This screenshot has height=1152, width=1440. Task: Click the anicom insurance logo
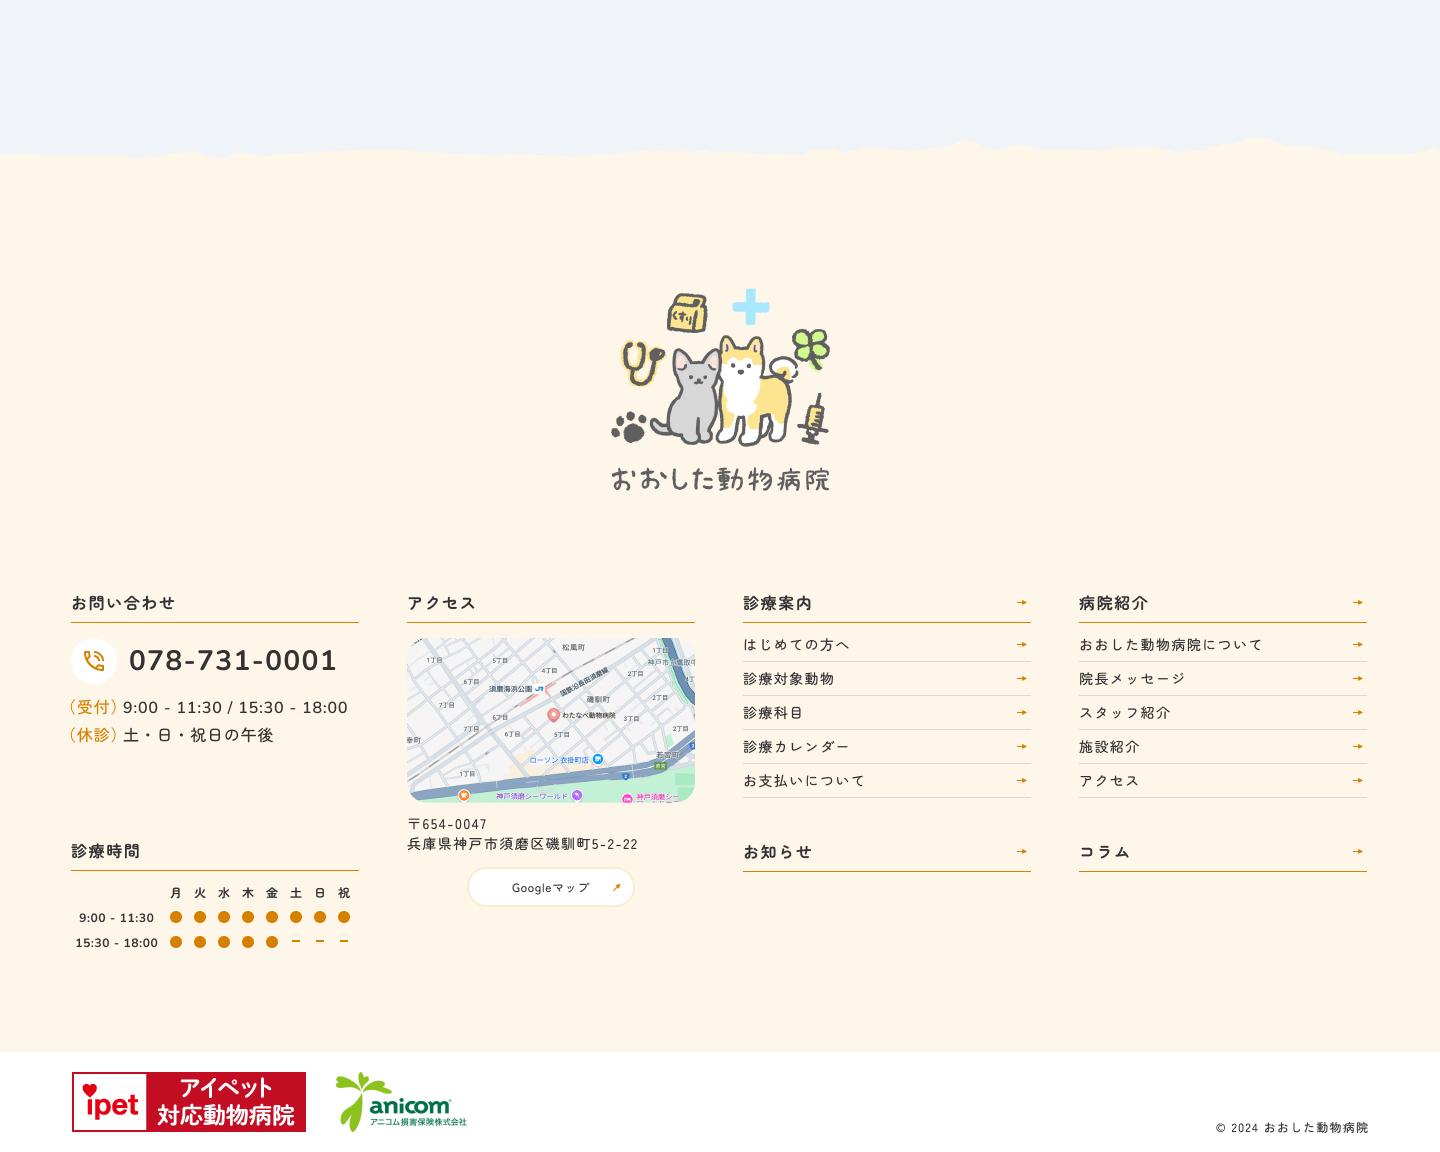tap(401, 1102)
